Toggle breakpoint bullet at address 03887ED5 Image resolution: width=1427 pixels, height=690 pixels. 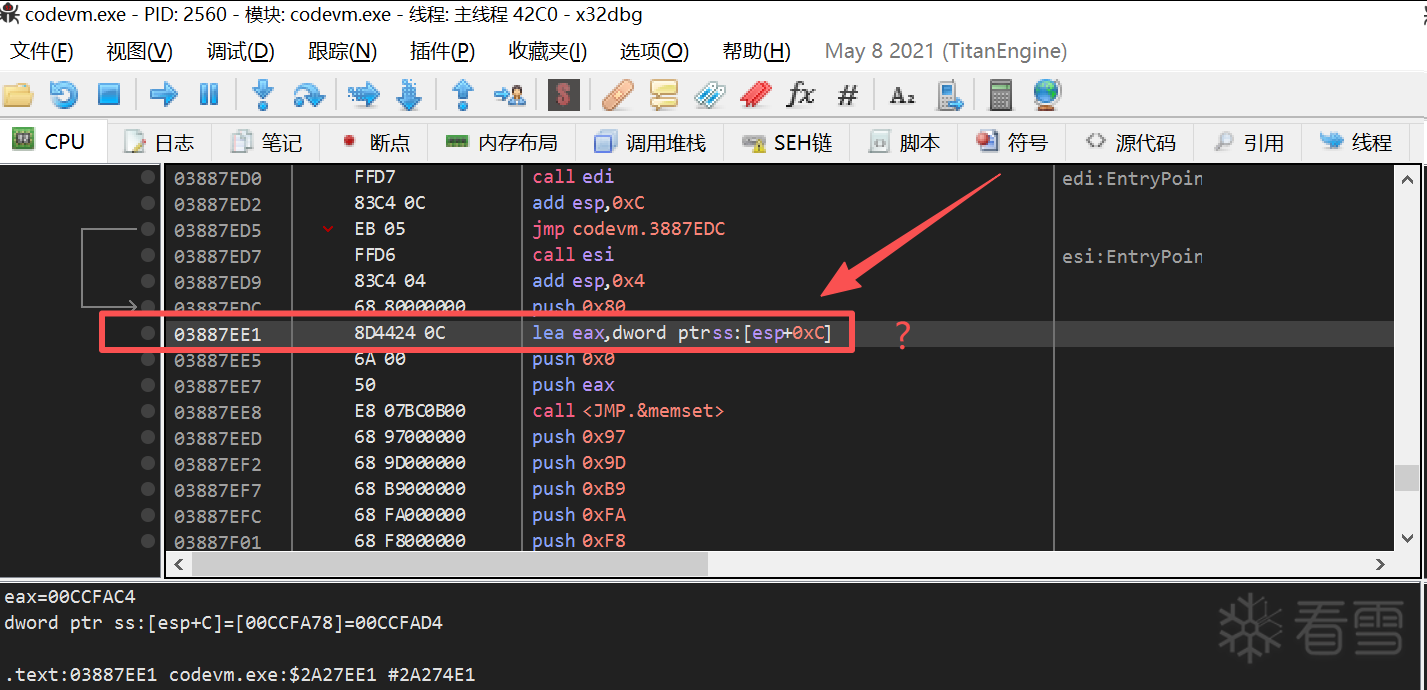[148, 229]
